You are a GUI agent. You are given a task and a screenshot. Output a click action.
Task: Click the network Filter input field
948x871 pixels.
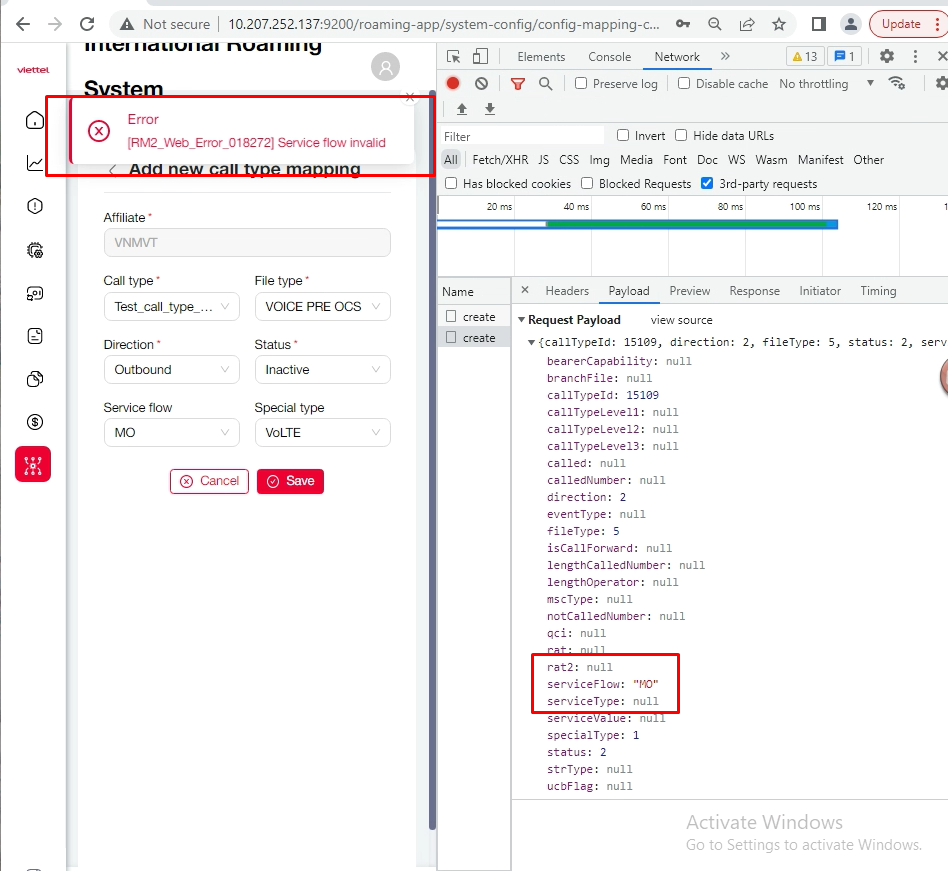click(523, 136)
